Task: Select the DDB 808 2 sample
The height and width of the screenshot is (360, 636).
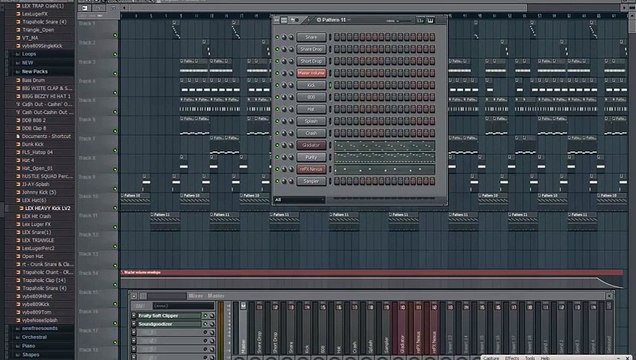Action: coord(34,120)
